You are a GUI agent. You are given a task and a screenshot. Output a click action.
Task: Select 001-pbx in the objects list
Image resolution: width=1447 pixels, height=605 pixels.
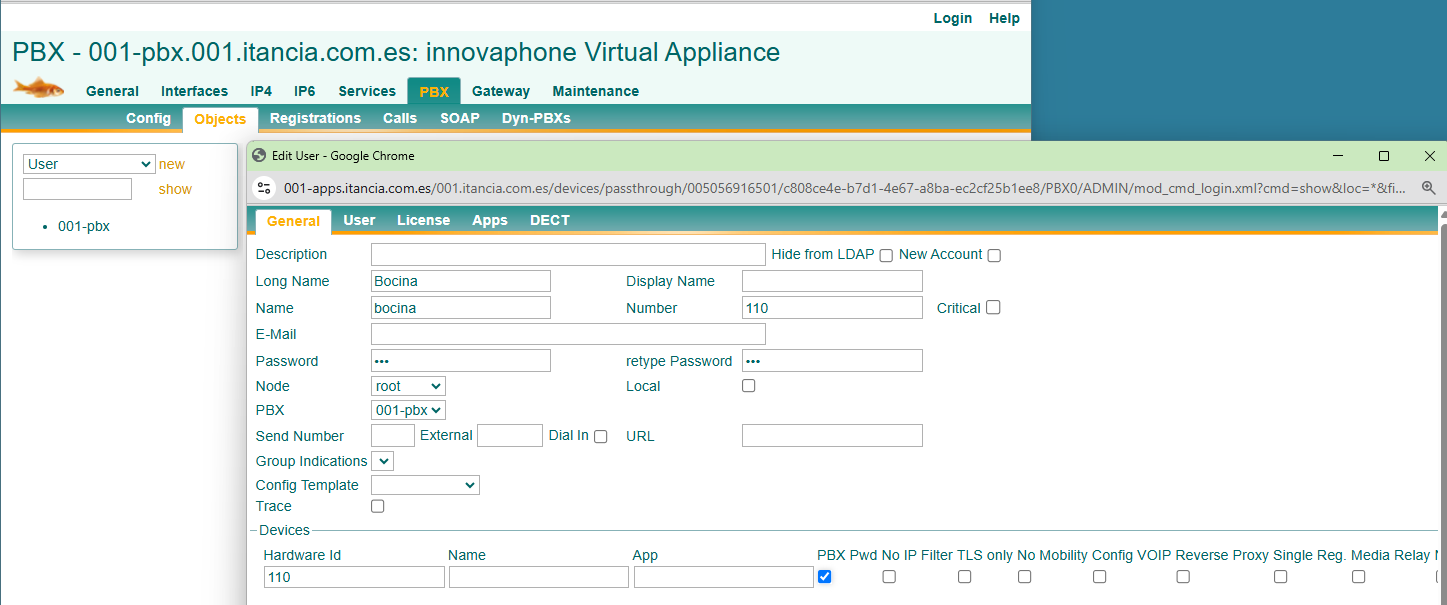pos(84,226)
